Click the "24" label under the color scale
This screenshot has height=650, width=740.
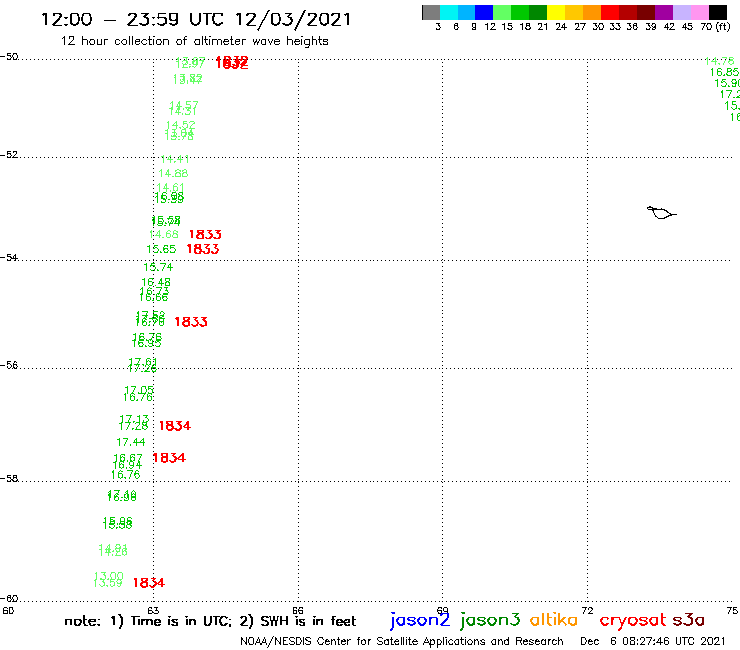pyautogui.click(x=561, y=26)
